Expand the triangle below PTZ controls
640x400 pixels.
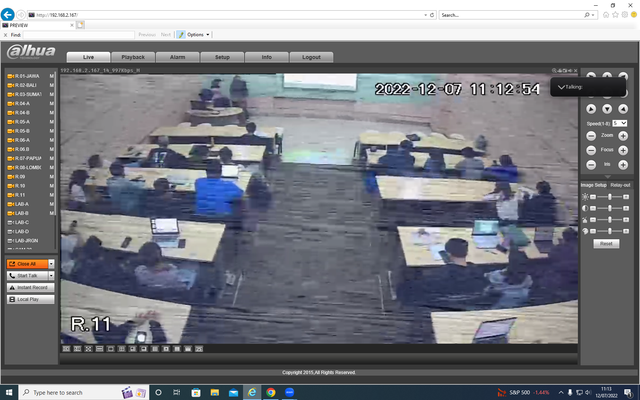607,176
